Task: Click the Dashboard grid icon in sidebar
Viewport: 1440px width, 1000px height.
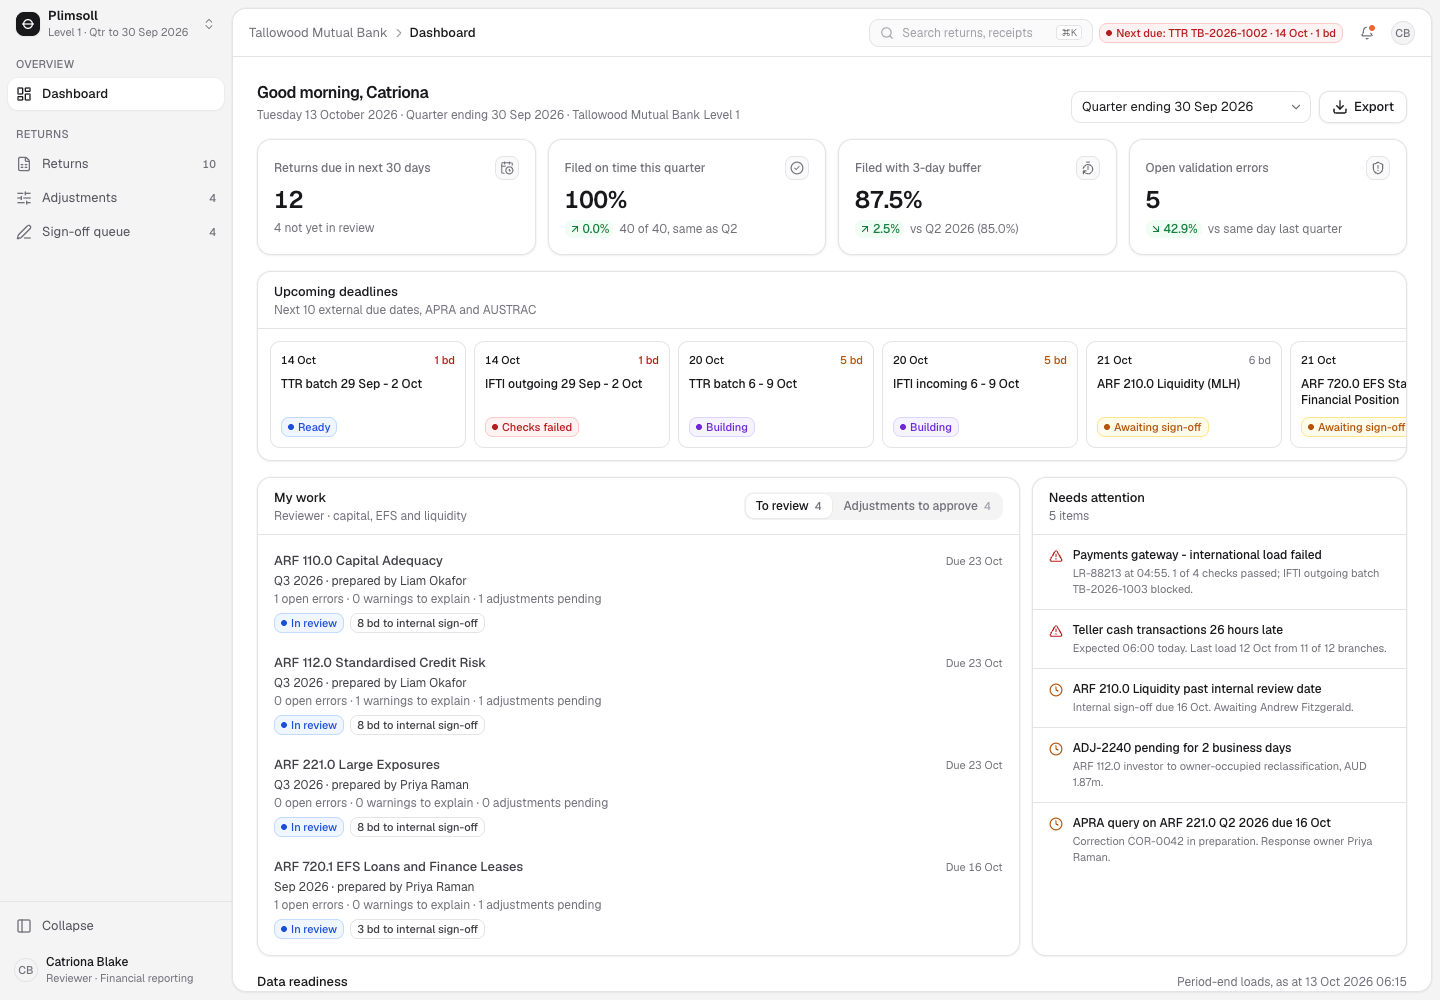Action: [x=24, y=94]
